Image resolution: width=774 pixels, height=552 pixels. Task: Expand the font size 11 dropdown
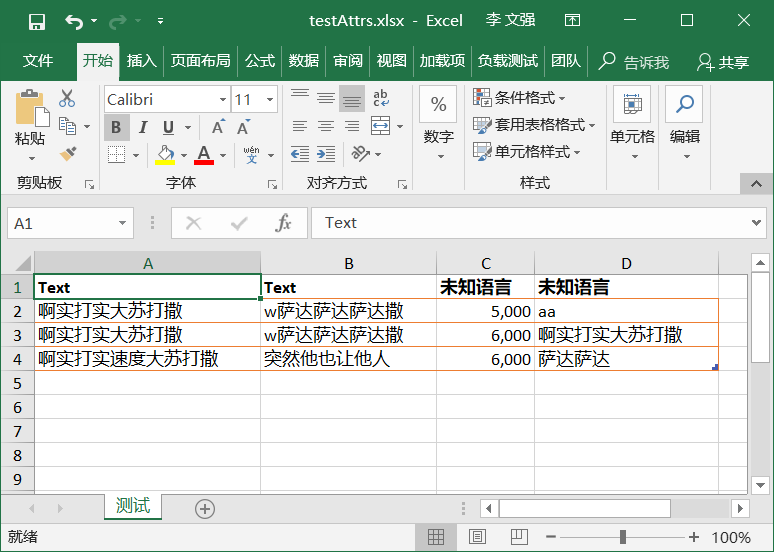point(269,100)
